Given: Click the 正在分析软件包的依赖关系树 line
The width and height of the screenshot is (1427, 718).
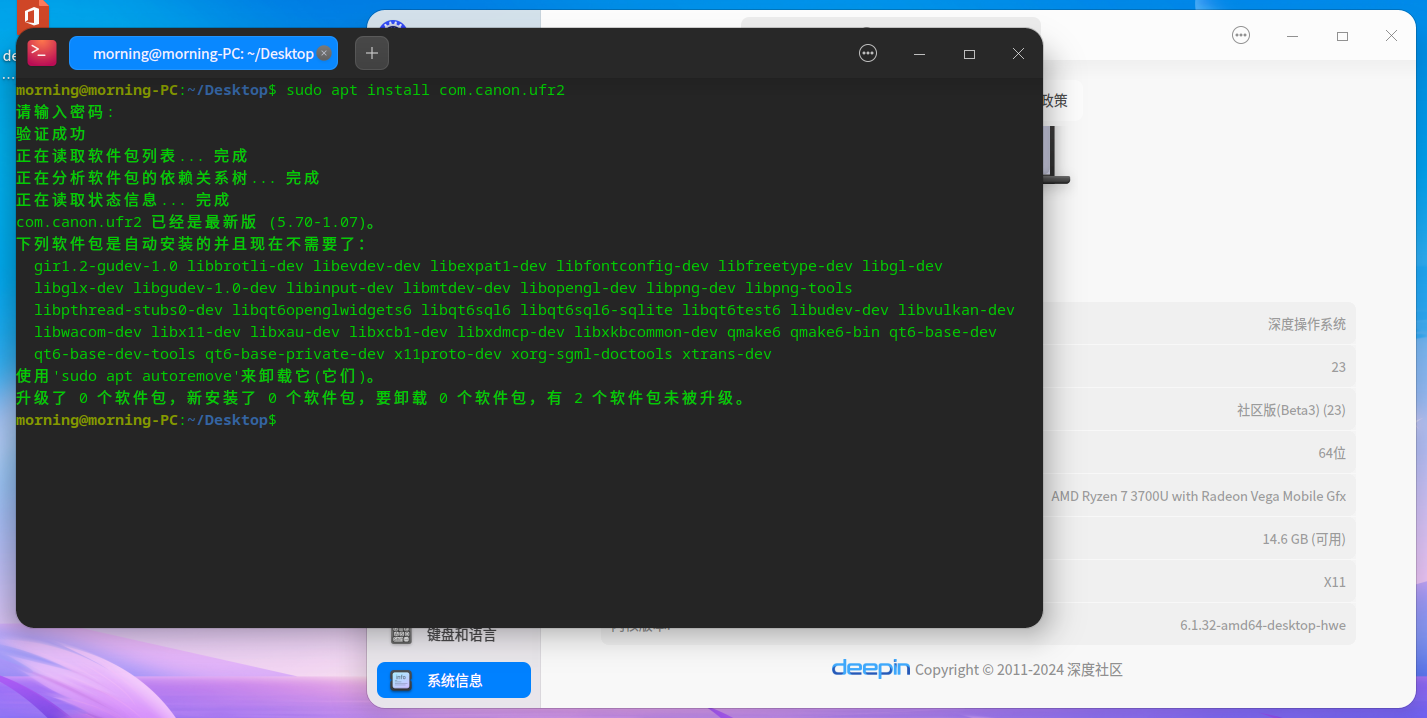Looking at the screenshot, I should [168, 178].
